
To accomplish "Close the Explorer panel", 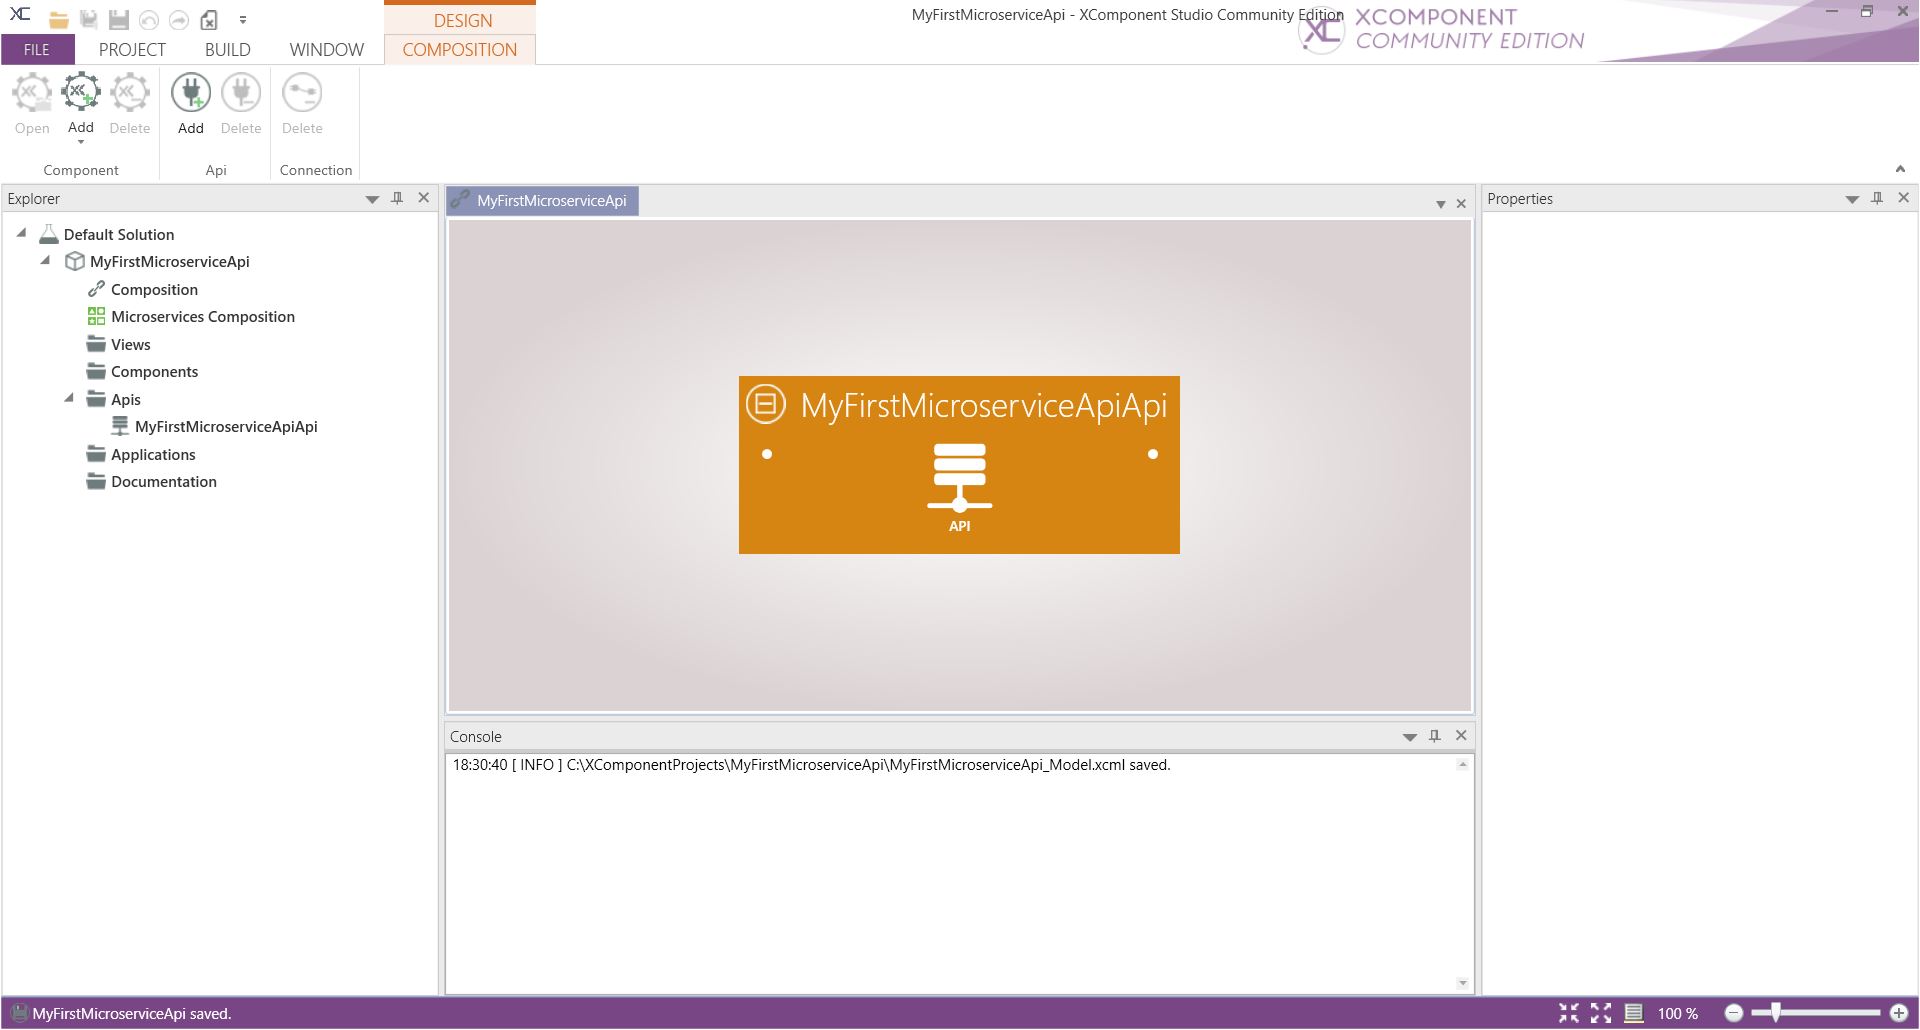I will 424,198.
